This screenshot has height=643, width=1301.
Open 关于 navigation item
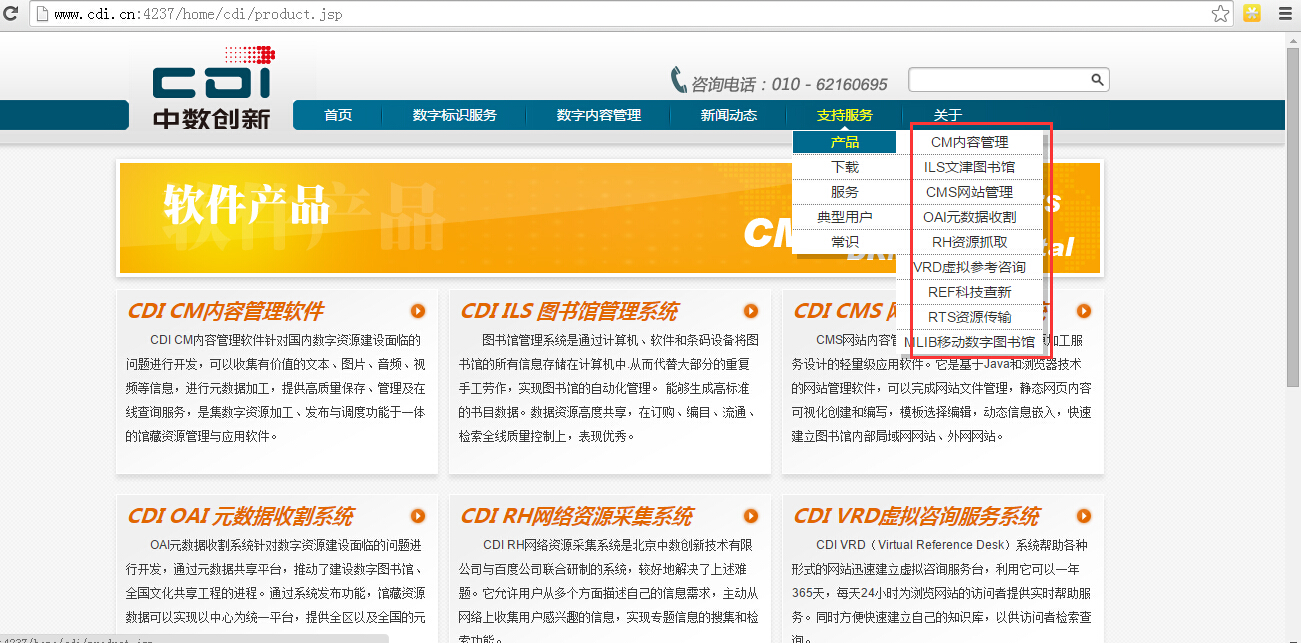pos(947,115)
